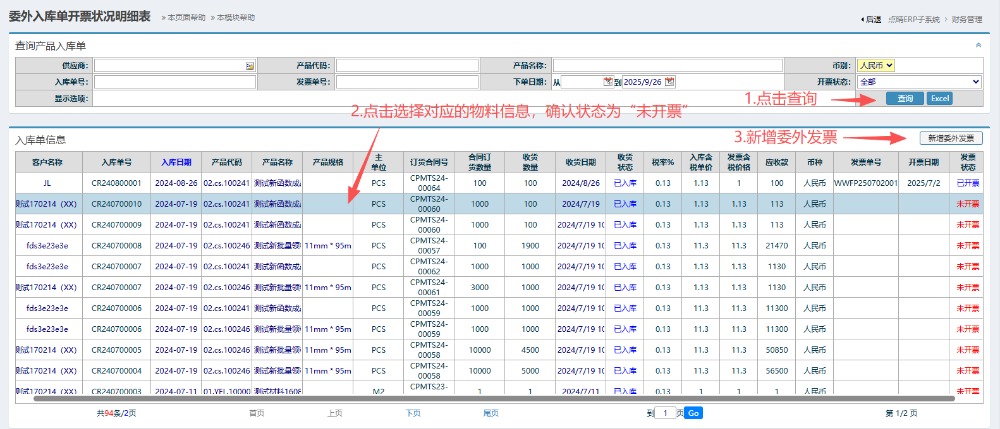Screen dimensions: 1000x429
Task: Click 新增委外发票 to add an invoice
Action: tap(950, 138)
